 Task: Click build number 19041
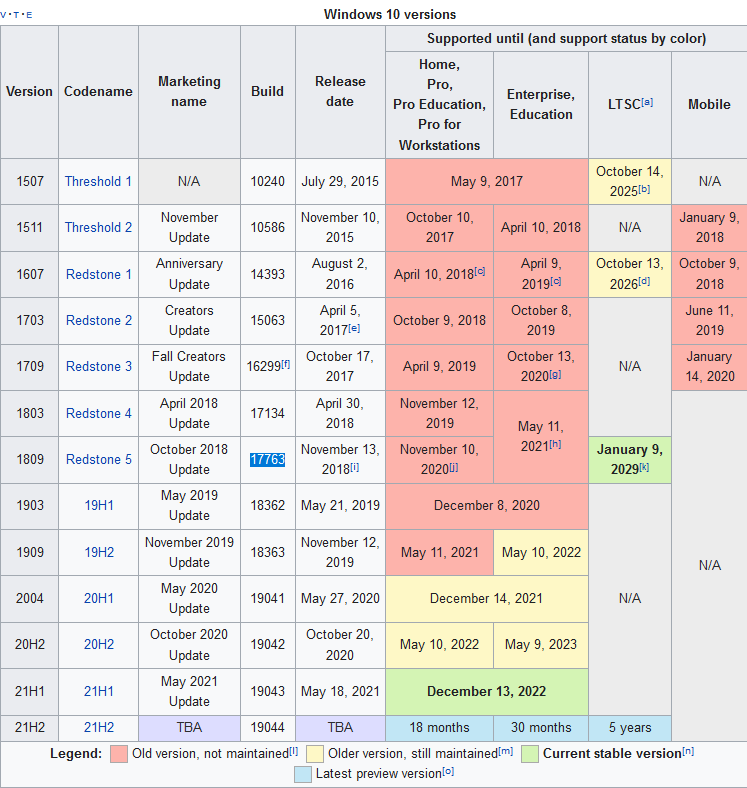point(267,598)
